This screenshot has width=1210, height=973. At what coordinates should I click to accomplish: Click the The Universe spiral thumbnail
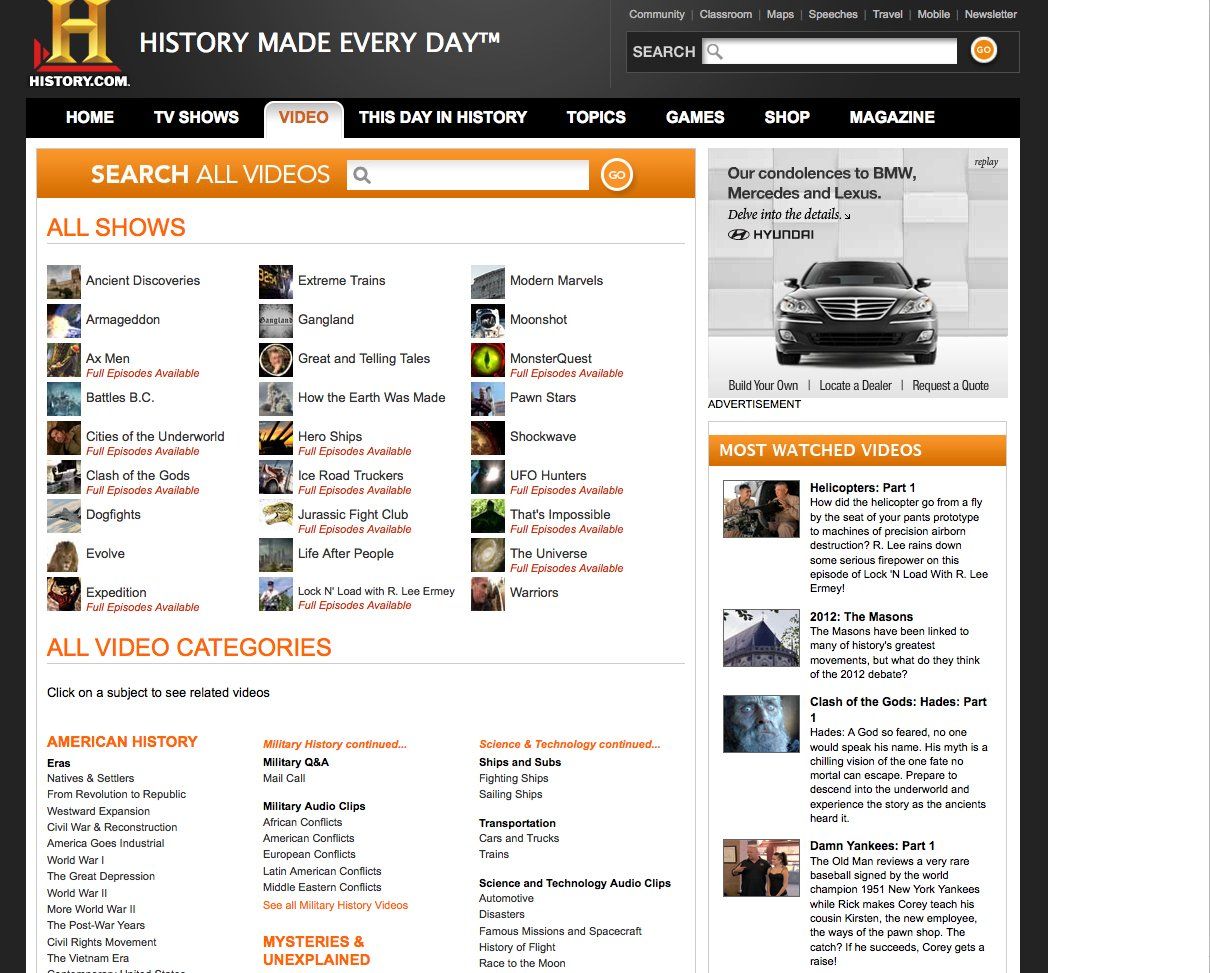[488, 555]
